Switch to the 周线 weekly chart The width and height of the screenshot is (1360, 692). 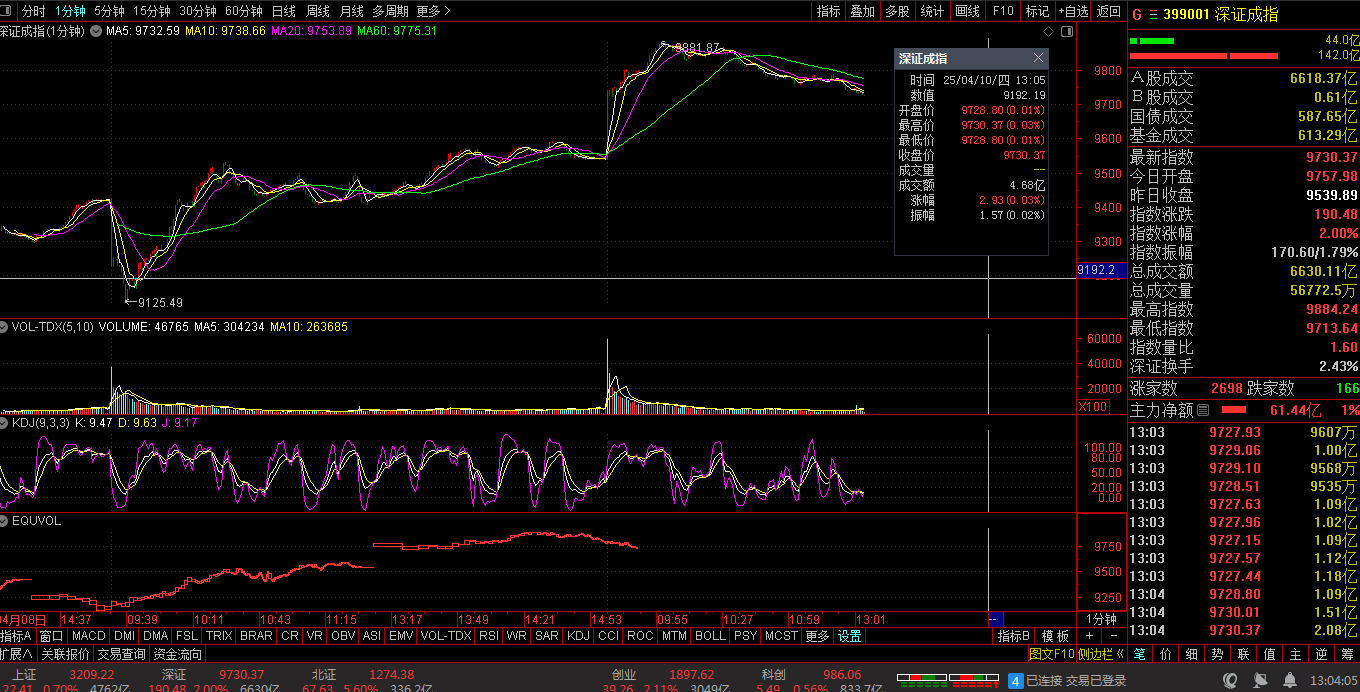(x=318, y=11)
